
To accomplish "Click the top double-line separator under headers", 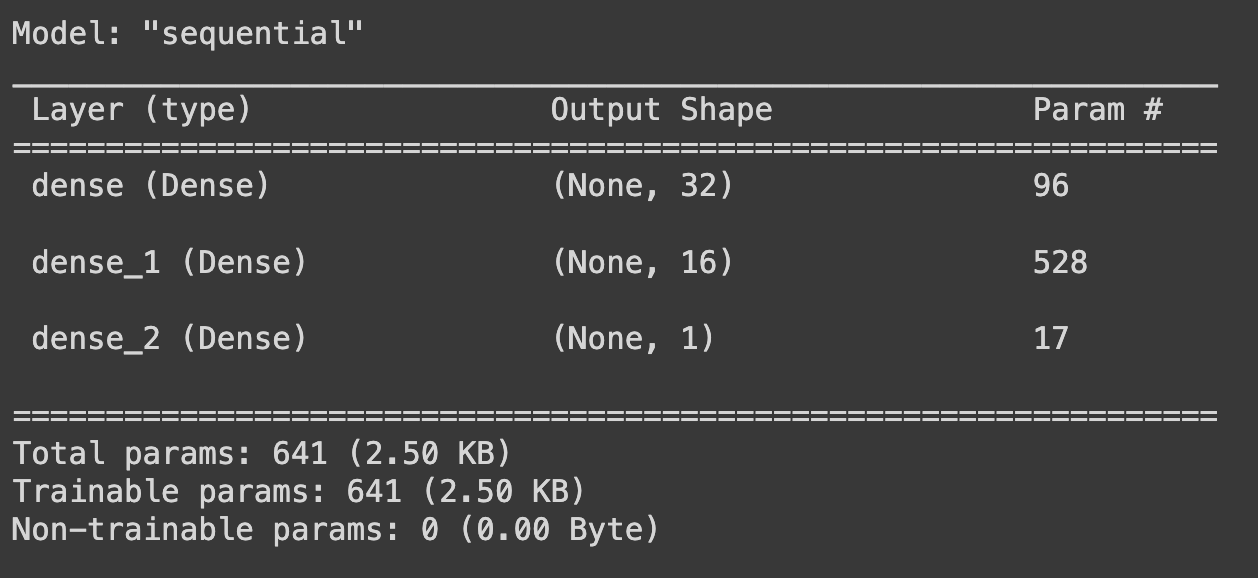I will pyautogui.click(x=615, y=149).
